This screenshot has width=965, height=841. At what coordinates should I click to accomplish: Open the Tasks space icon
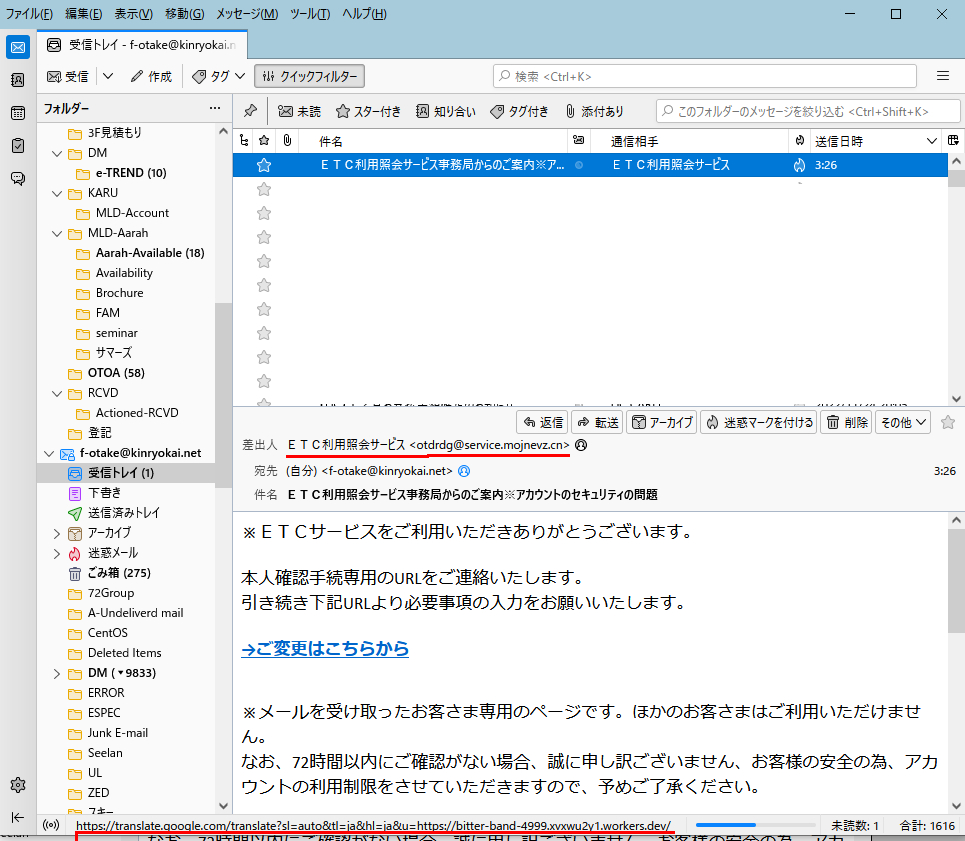18,146
